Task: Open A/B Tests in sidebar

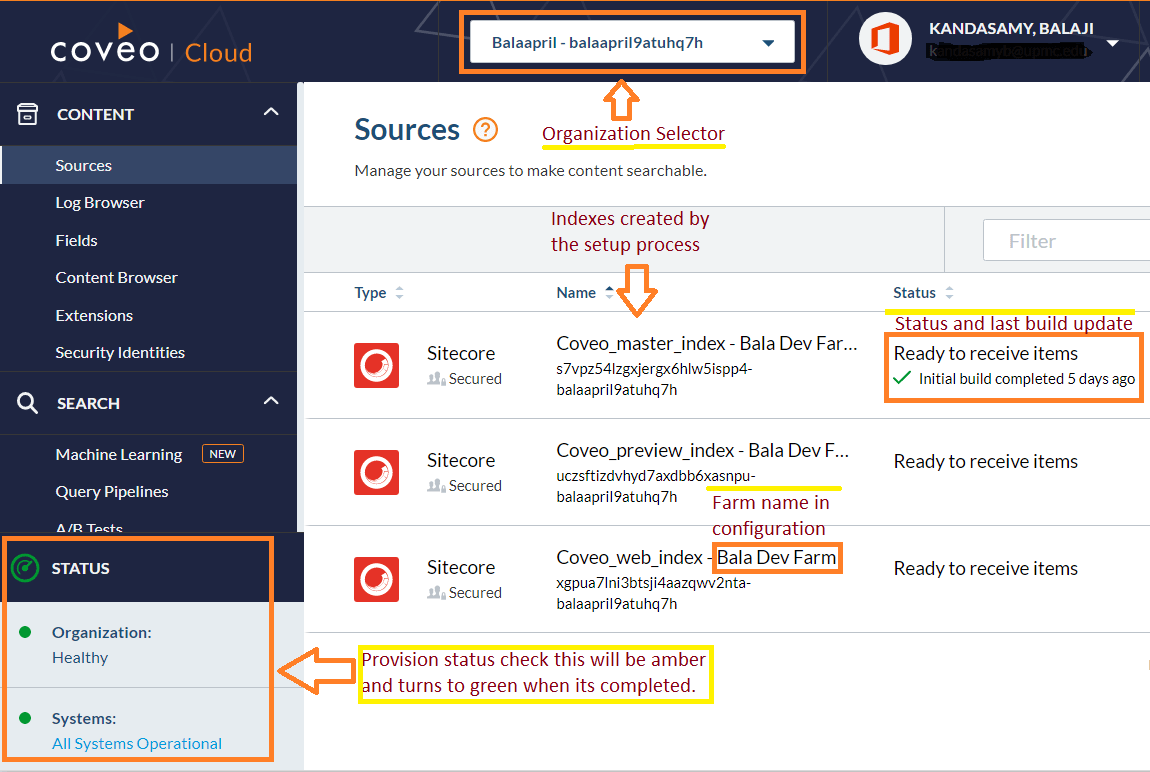Action: coord(89,527)
